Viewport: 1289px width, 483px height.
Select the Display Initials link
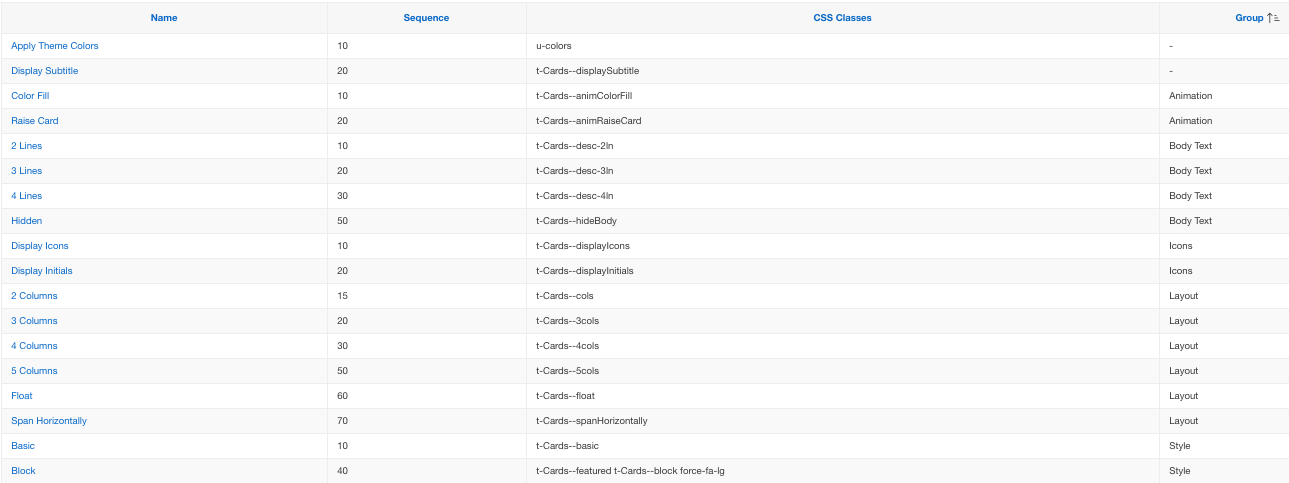(42, 271)
